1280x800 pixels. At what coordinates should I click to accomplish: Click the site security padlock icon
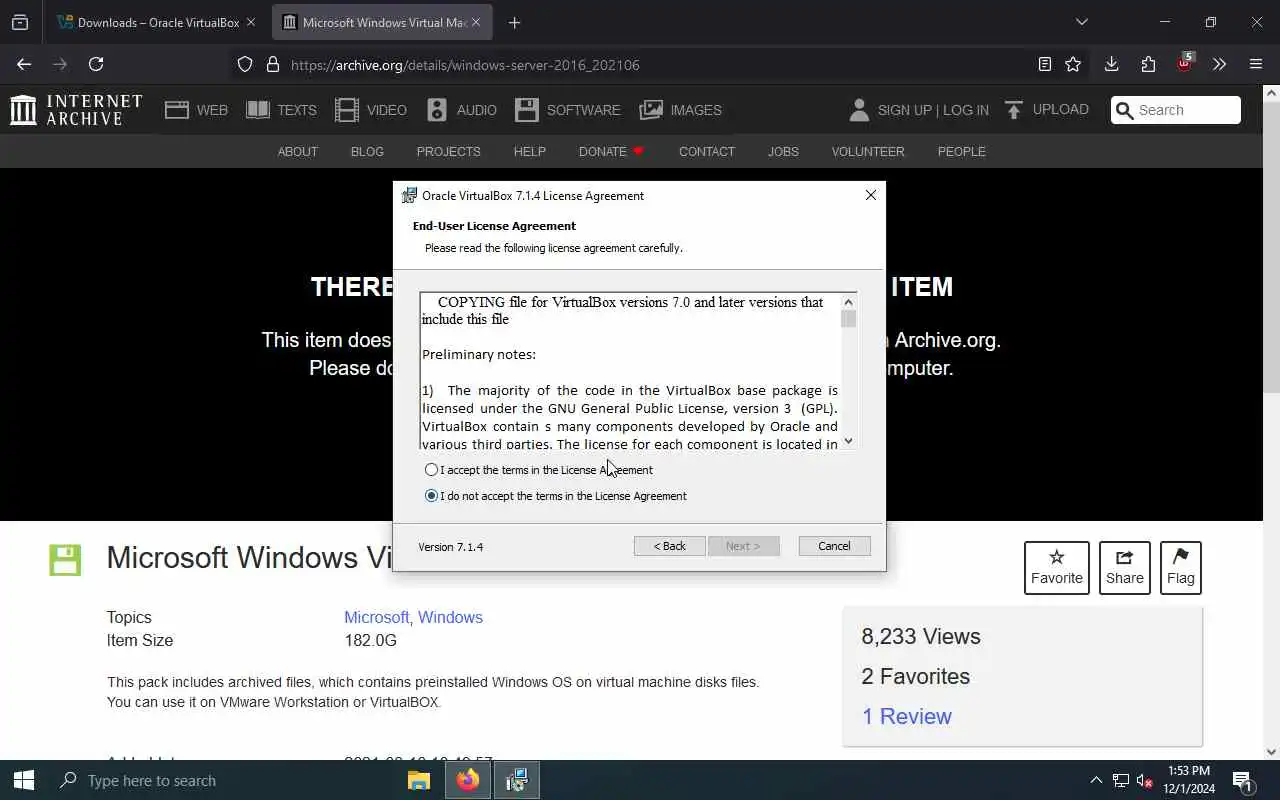(272, 64)
